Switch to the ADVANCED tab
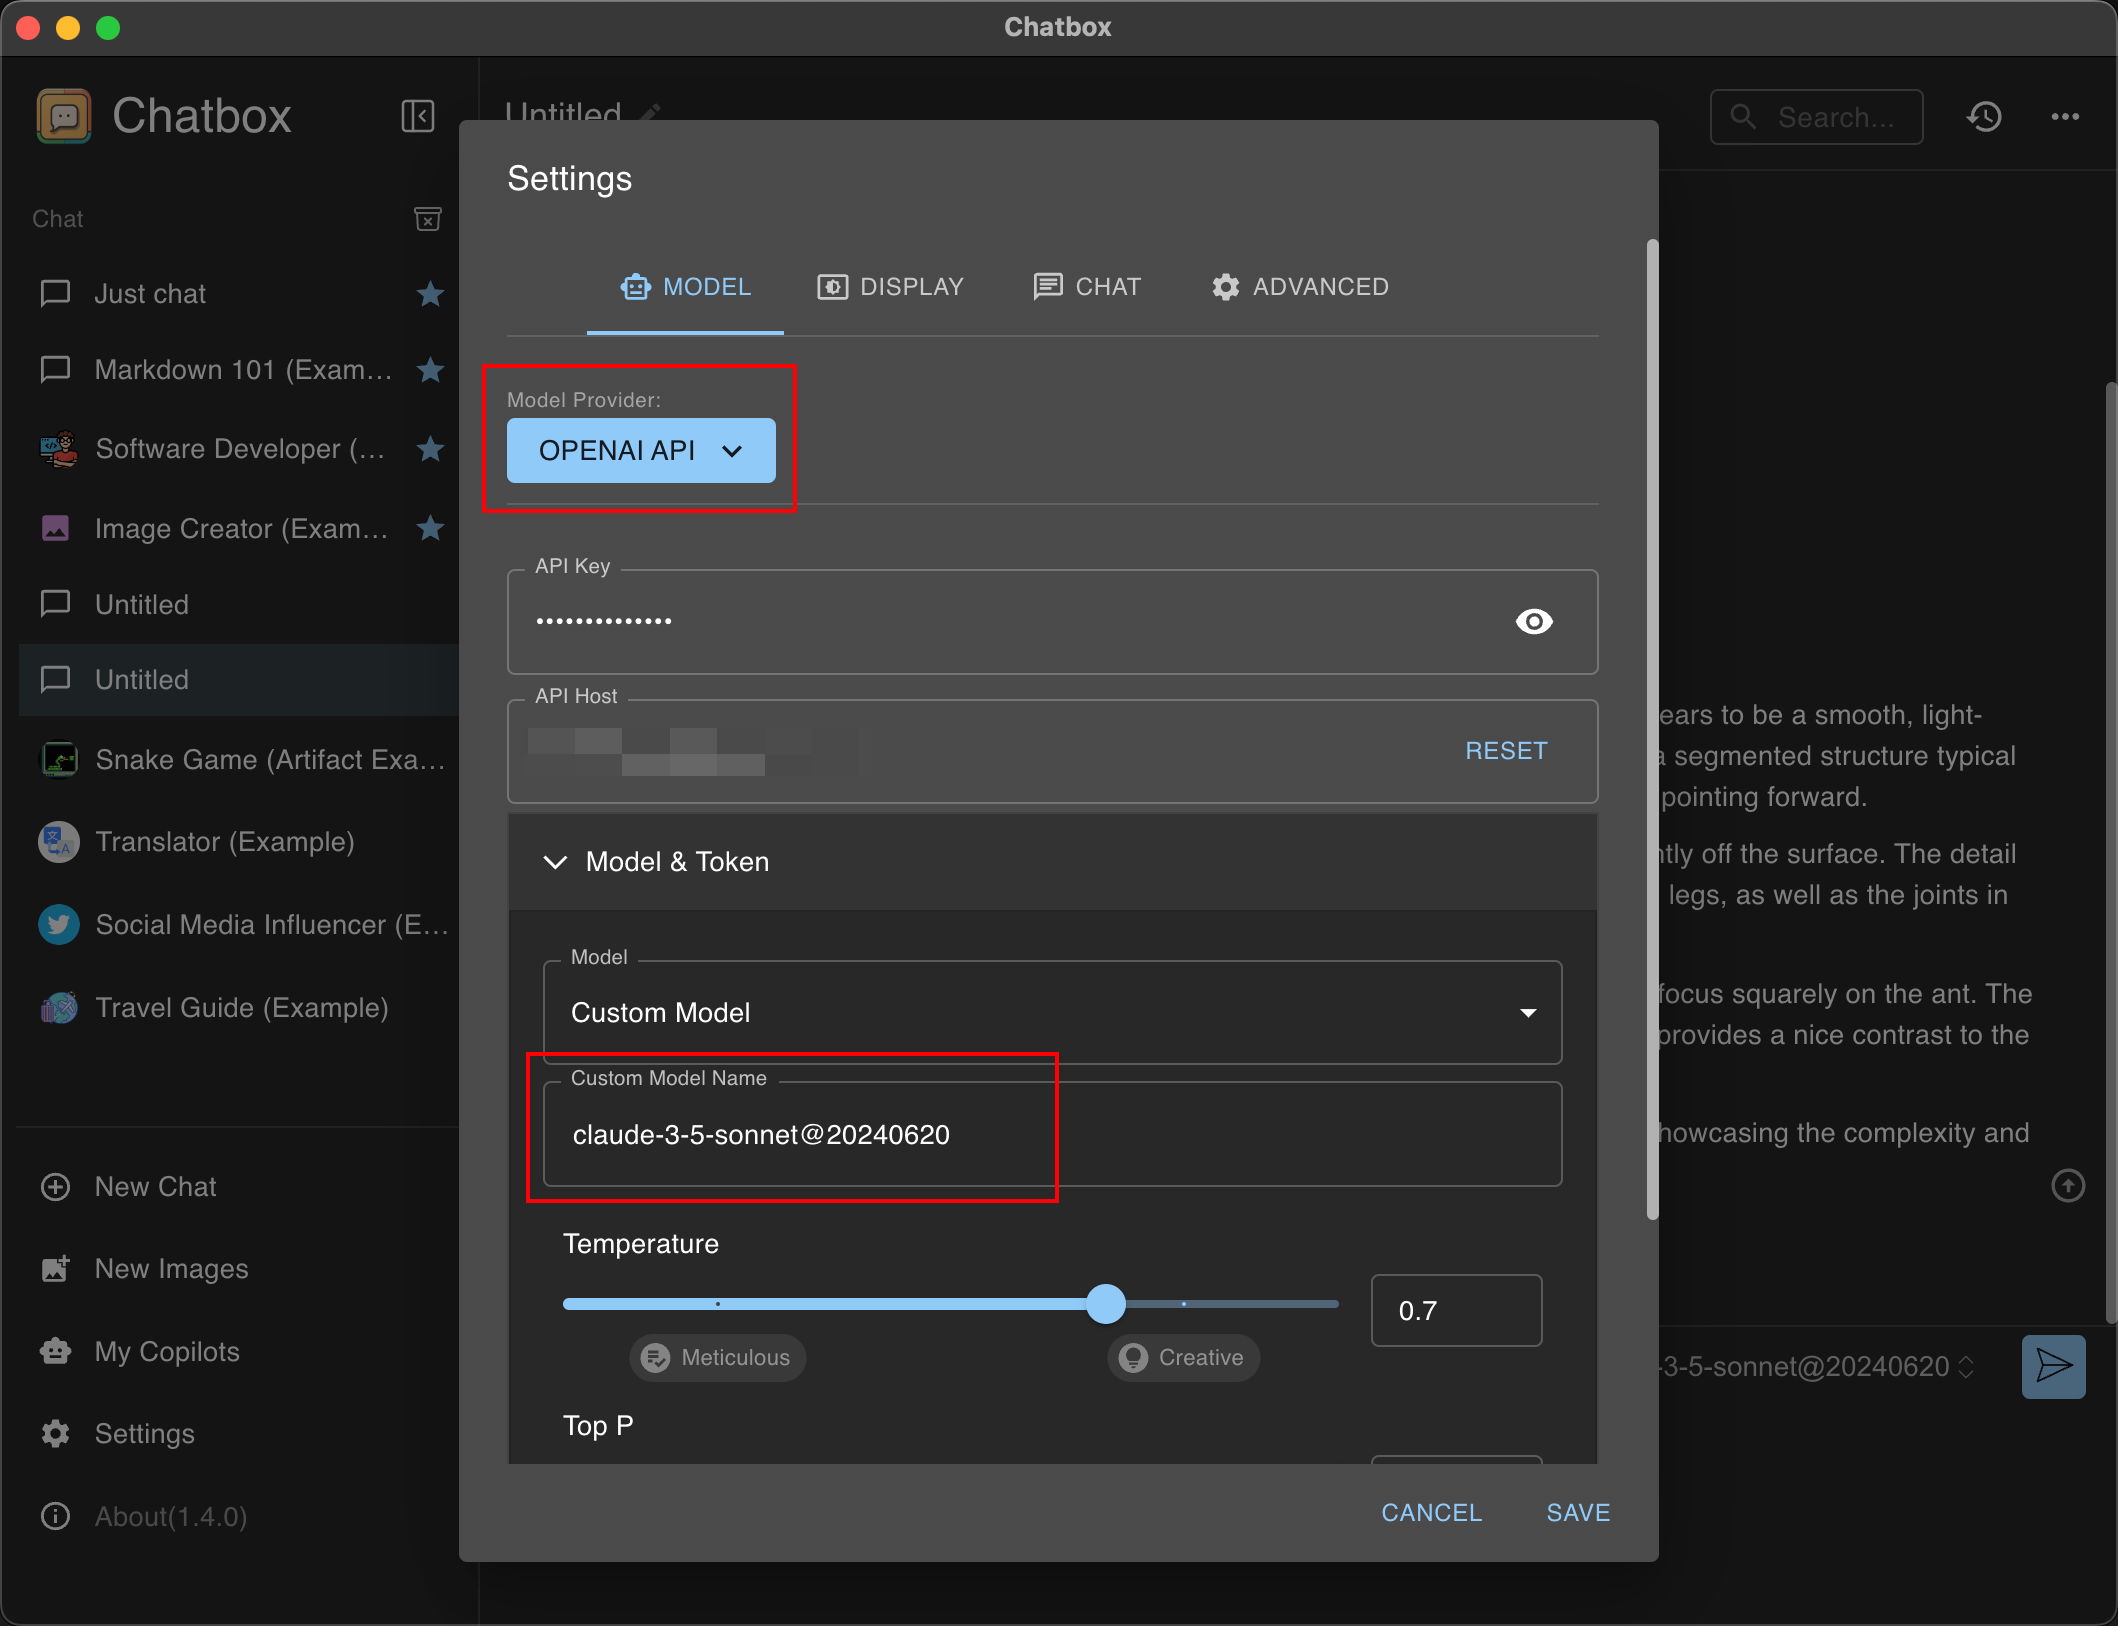The width and height of the screenshot is (2118, 1626). pos(1300,287)
